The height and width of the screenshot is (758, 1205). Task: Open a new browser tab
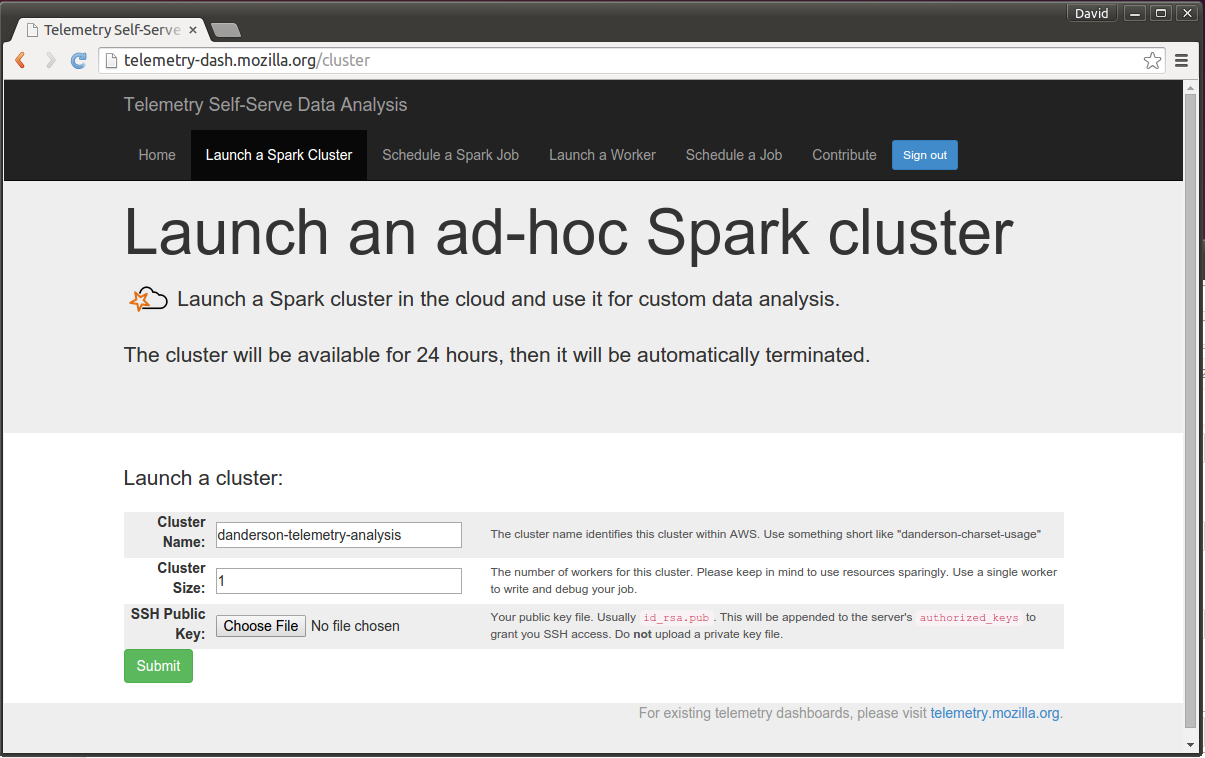click(x=225, y=30)
